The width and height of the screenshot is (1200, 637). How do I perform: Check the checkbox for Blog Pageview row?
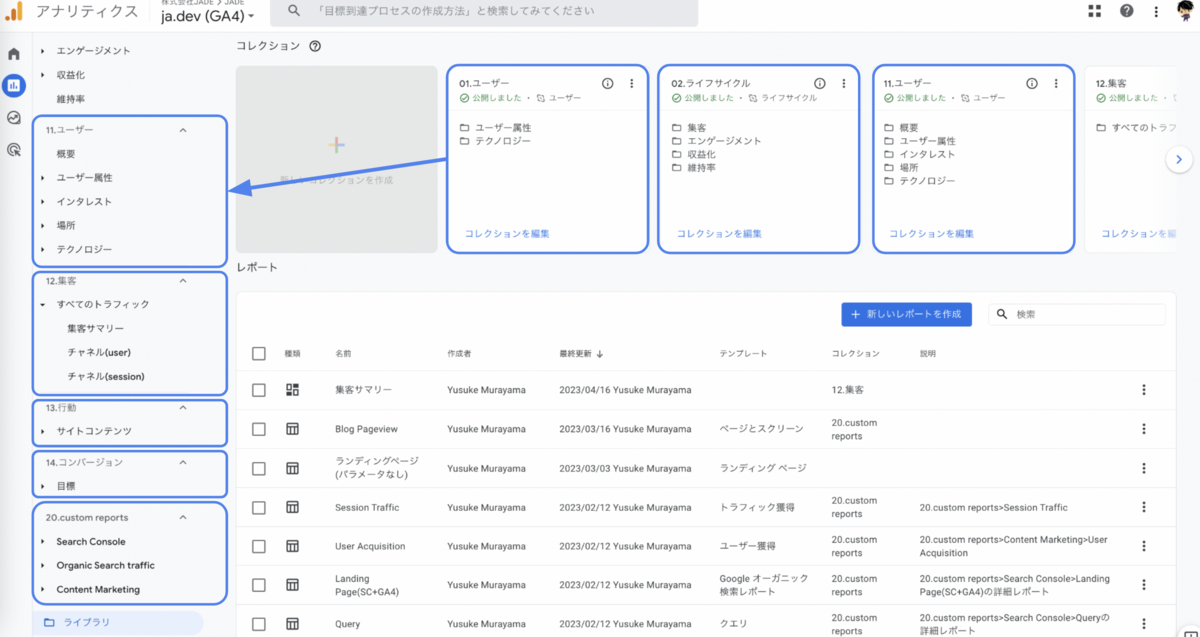click(x=258, y=429)
